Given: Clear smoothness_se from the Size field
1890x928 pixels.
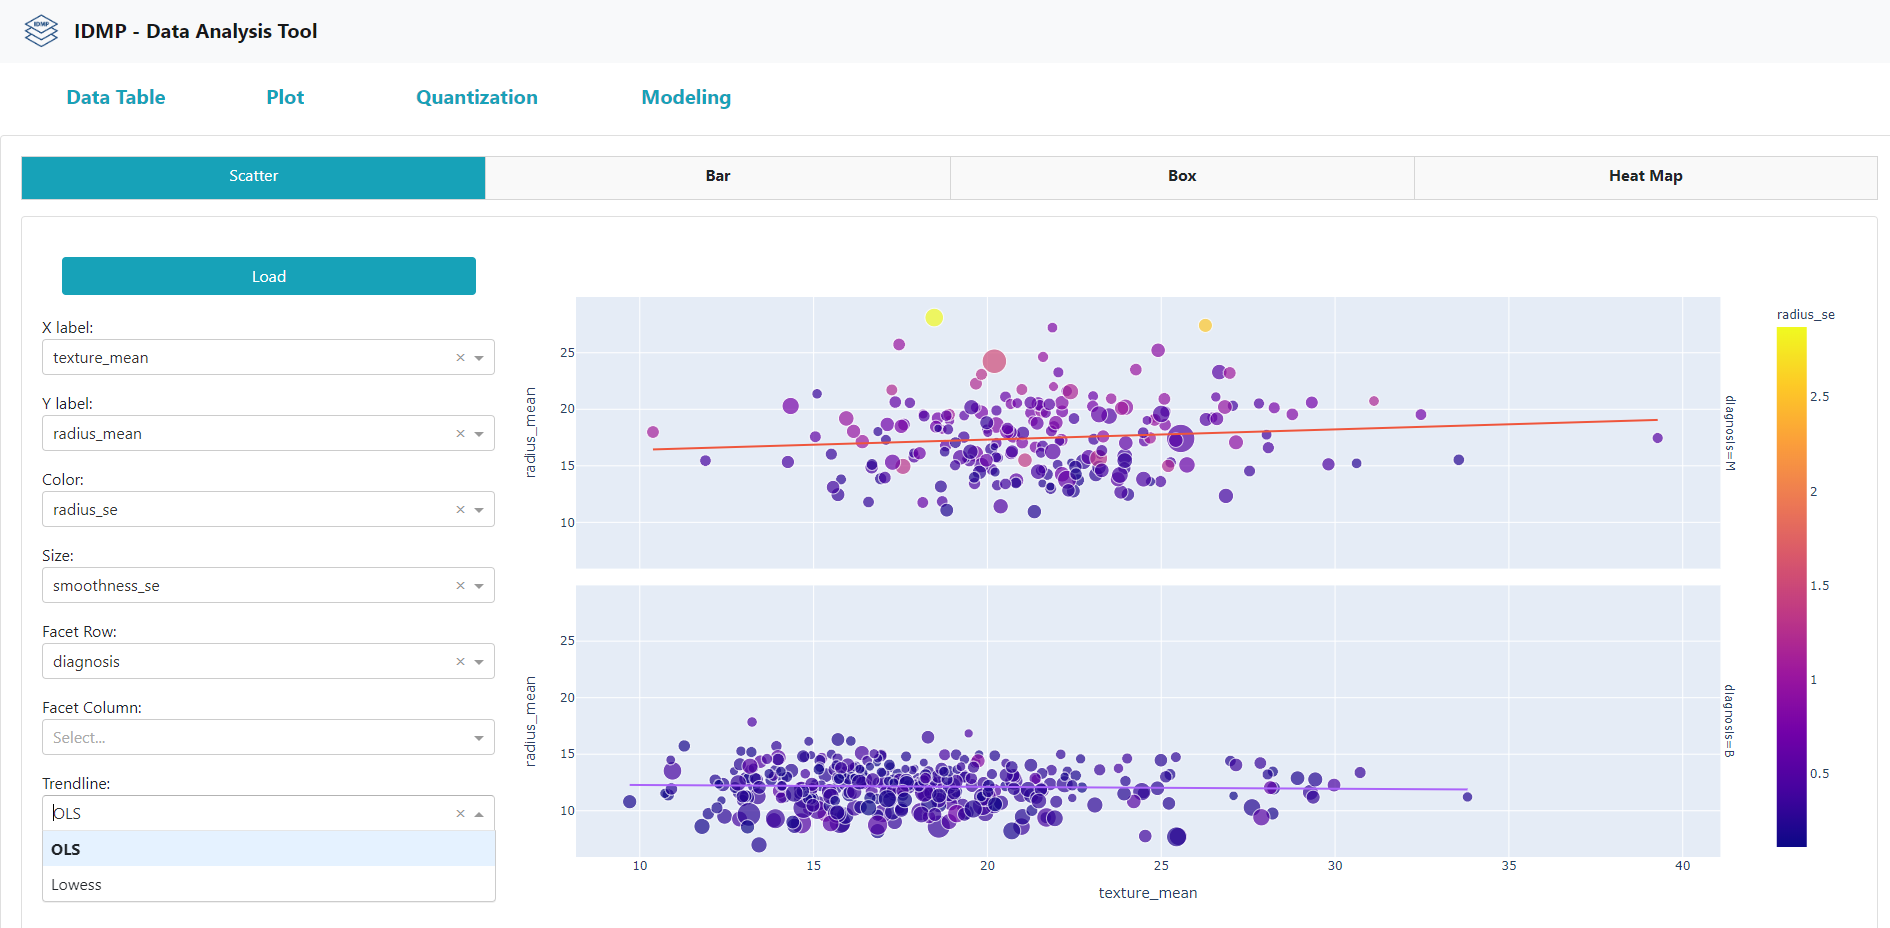Looking at the screenshot, I should coord(460,585).
